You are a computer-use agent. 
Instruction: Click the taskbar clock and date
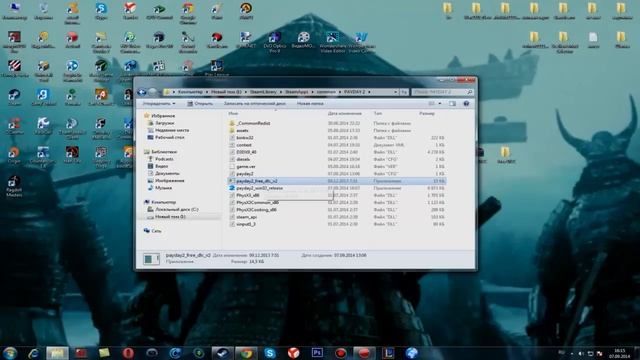point(619,353)
